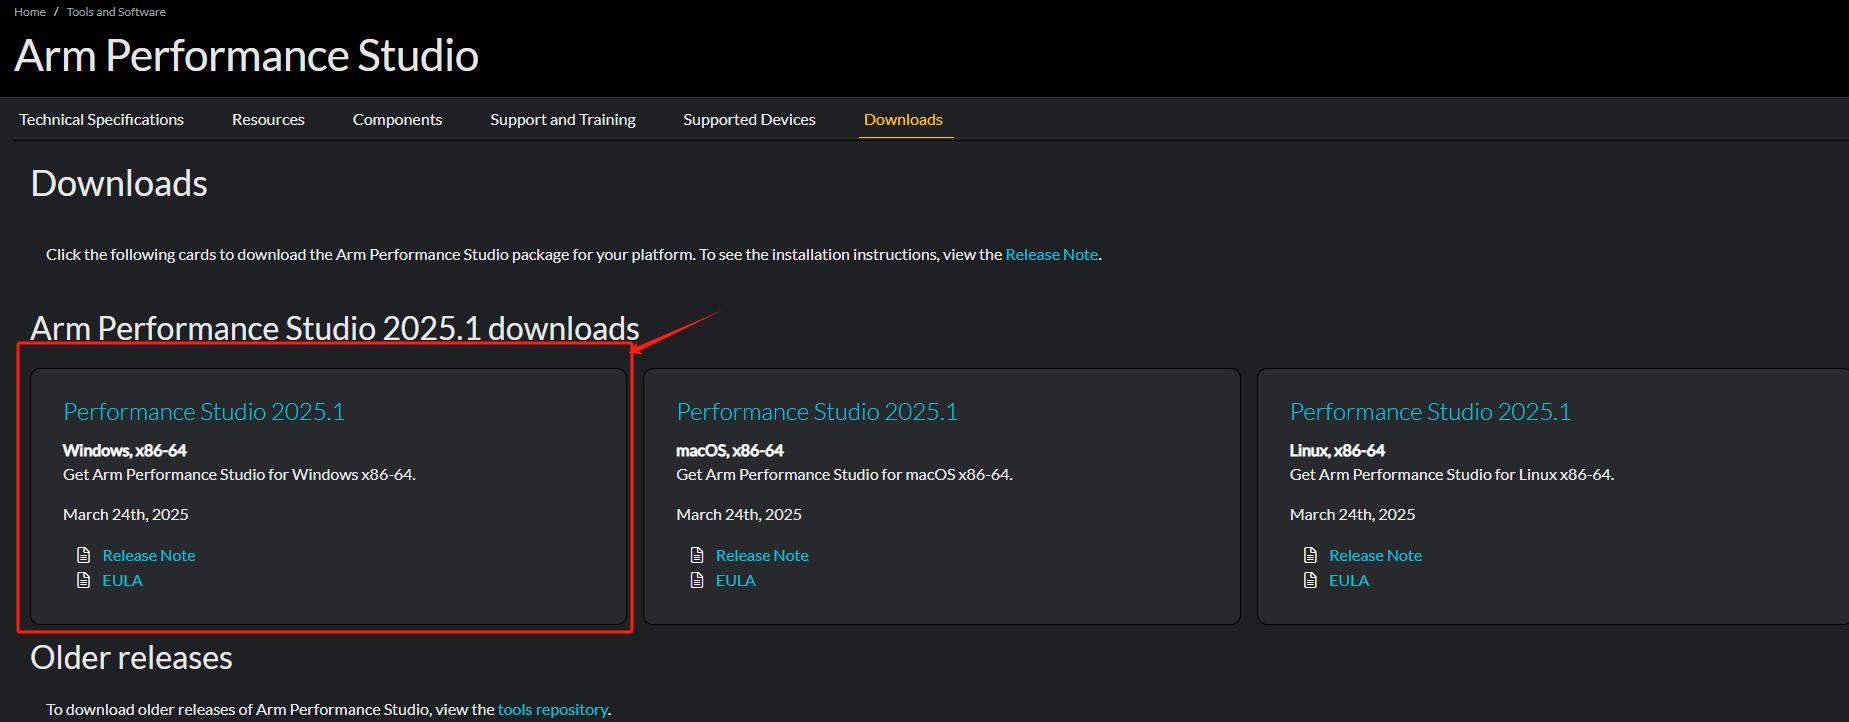Viewport: 1849px width, 722px height.
Task: Open Linux card EULA link
Action: [1348, 580]
